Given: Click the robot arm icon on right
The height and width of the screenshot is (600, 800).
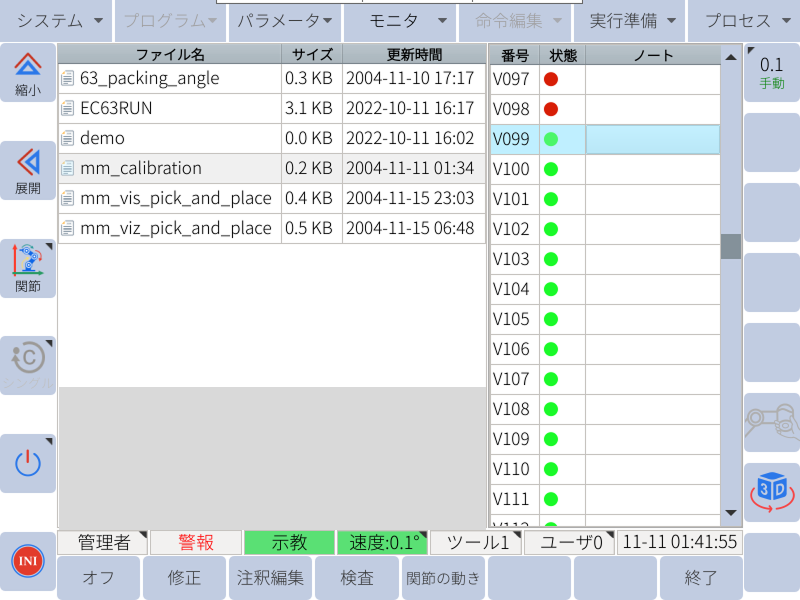Looking at the screenshot, I should tap(772, 422).
